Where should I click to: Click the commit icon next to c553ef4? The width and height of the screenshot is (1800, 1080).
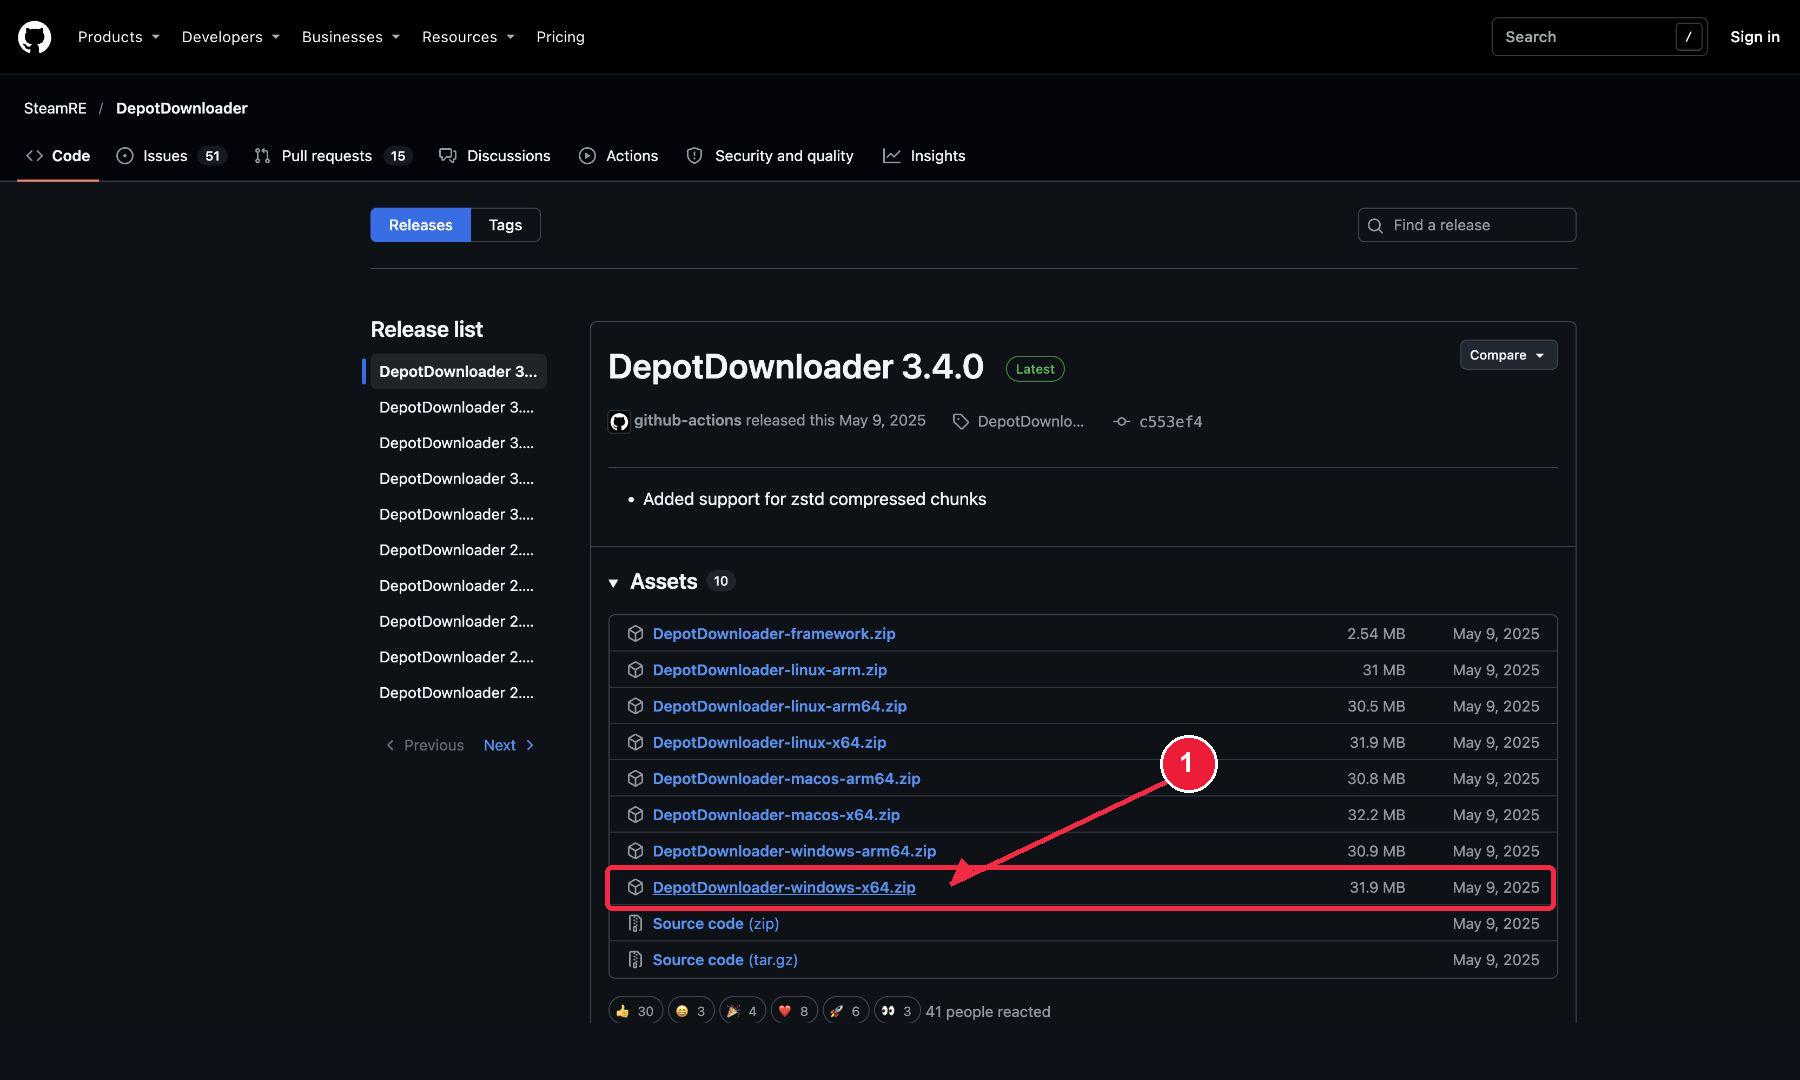click(x=1122, y=422)
